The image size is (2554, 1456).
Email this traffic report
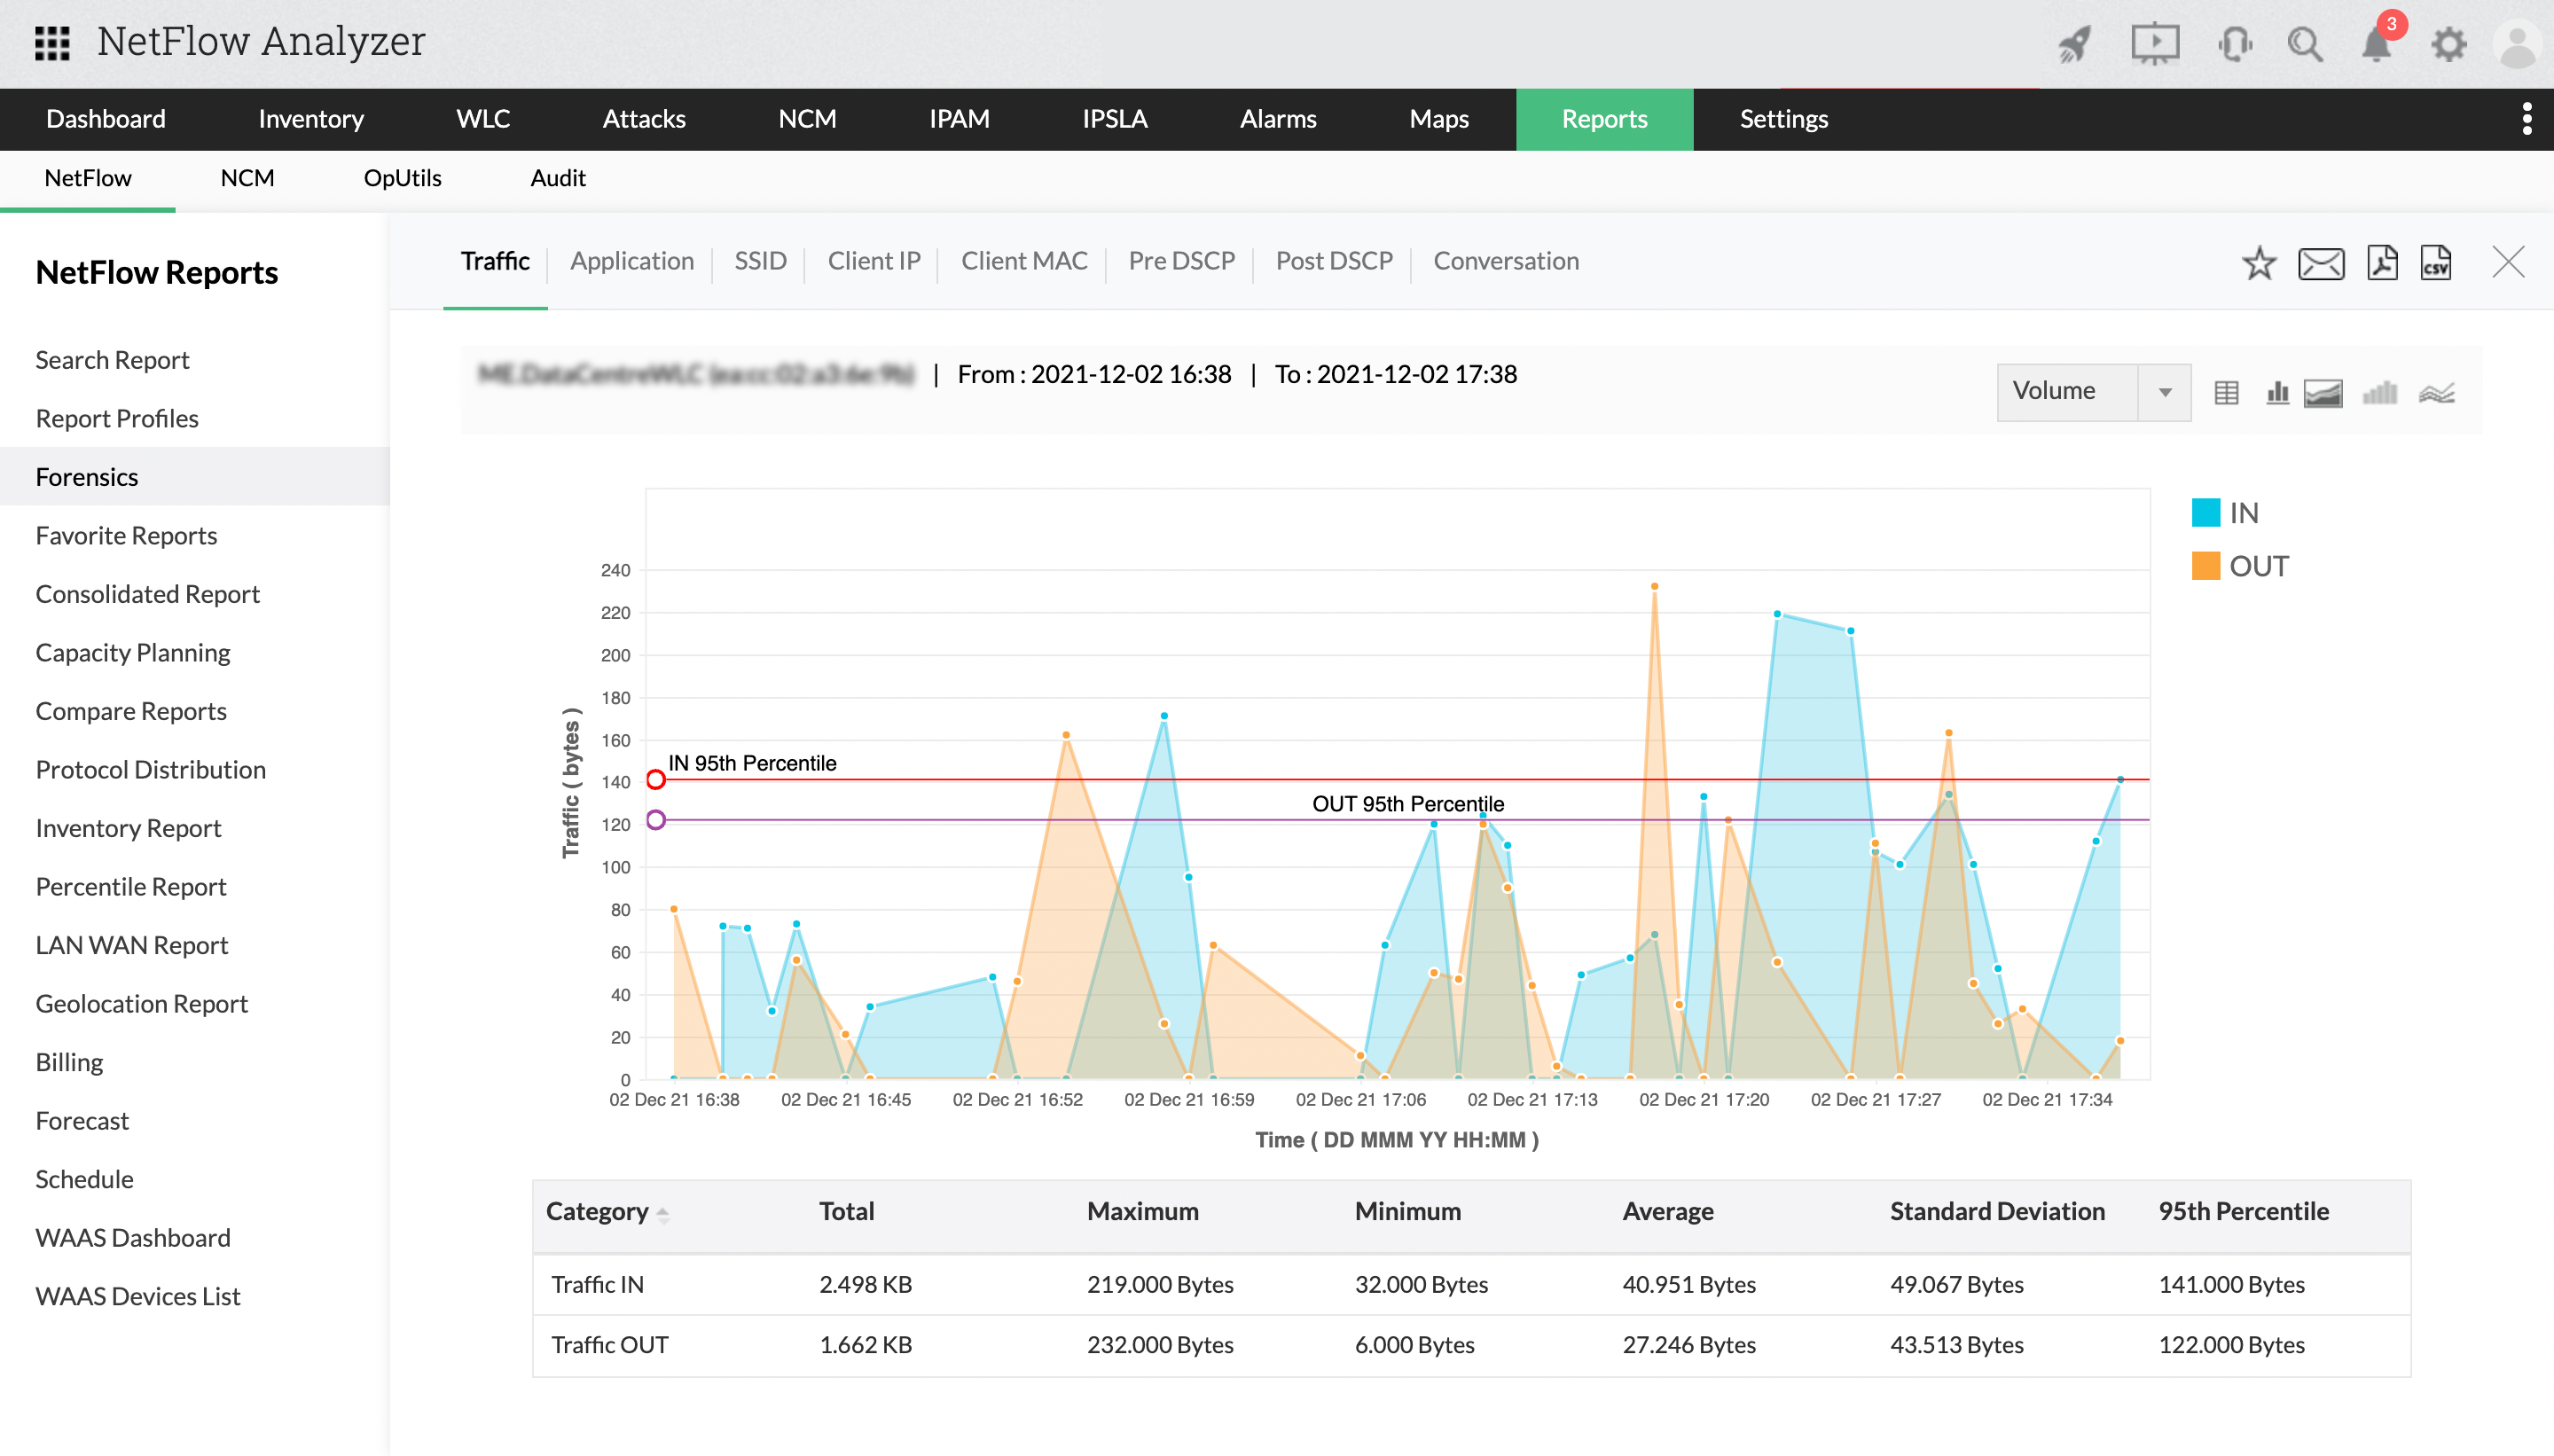pos(2320,263)
